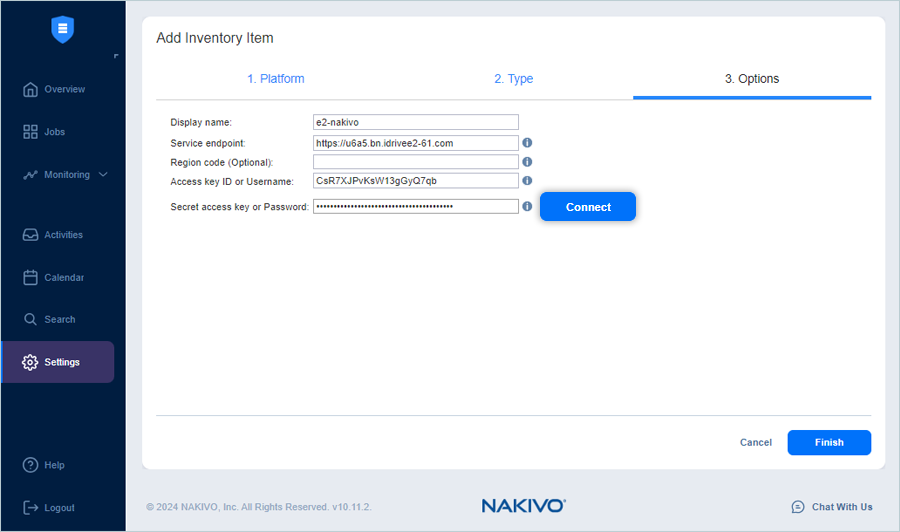Focus the Secret access key password field
Viewport: 900px width, 532px height.
point(416,206)
